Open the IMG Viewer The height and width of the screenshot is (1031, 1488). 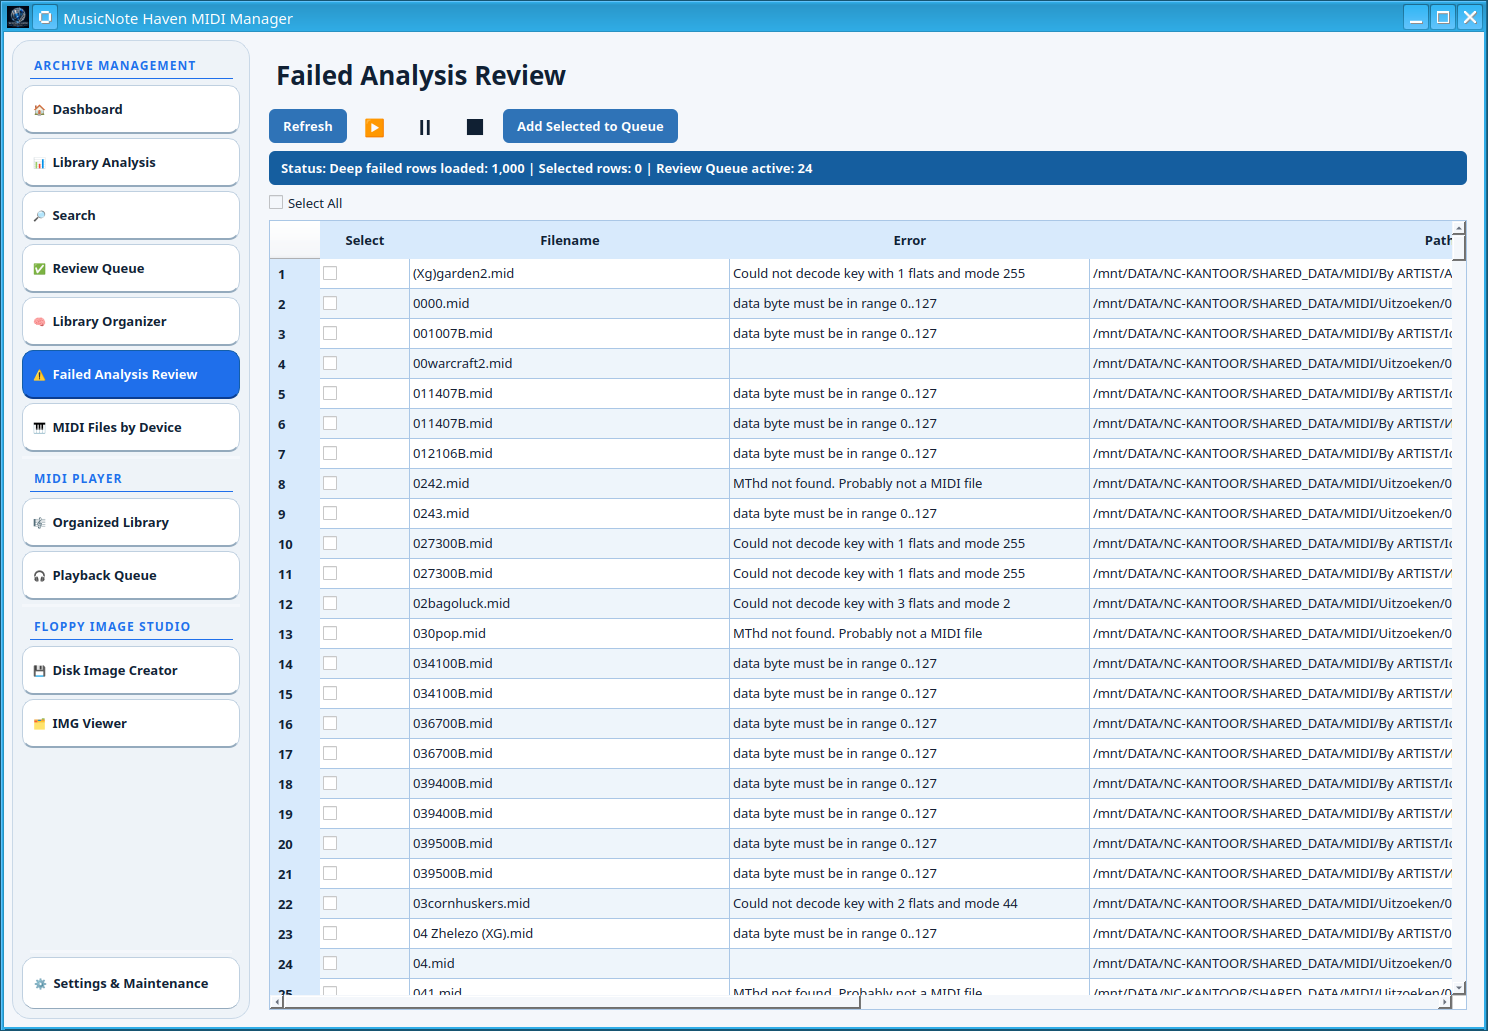click(x=131, y=724)
